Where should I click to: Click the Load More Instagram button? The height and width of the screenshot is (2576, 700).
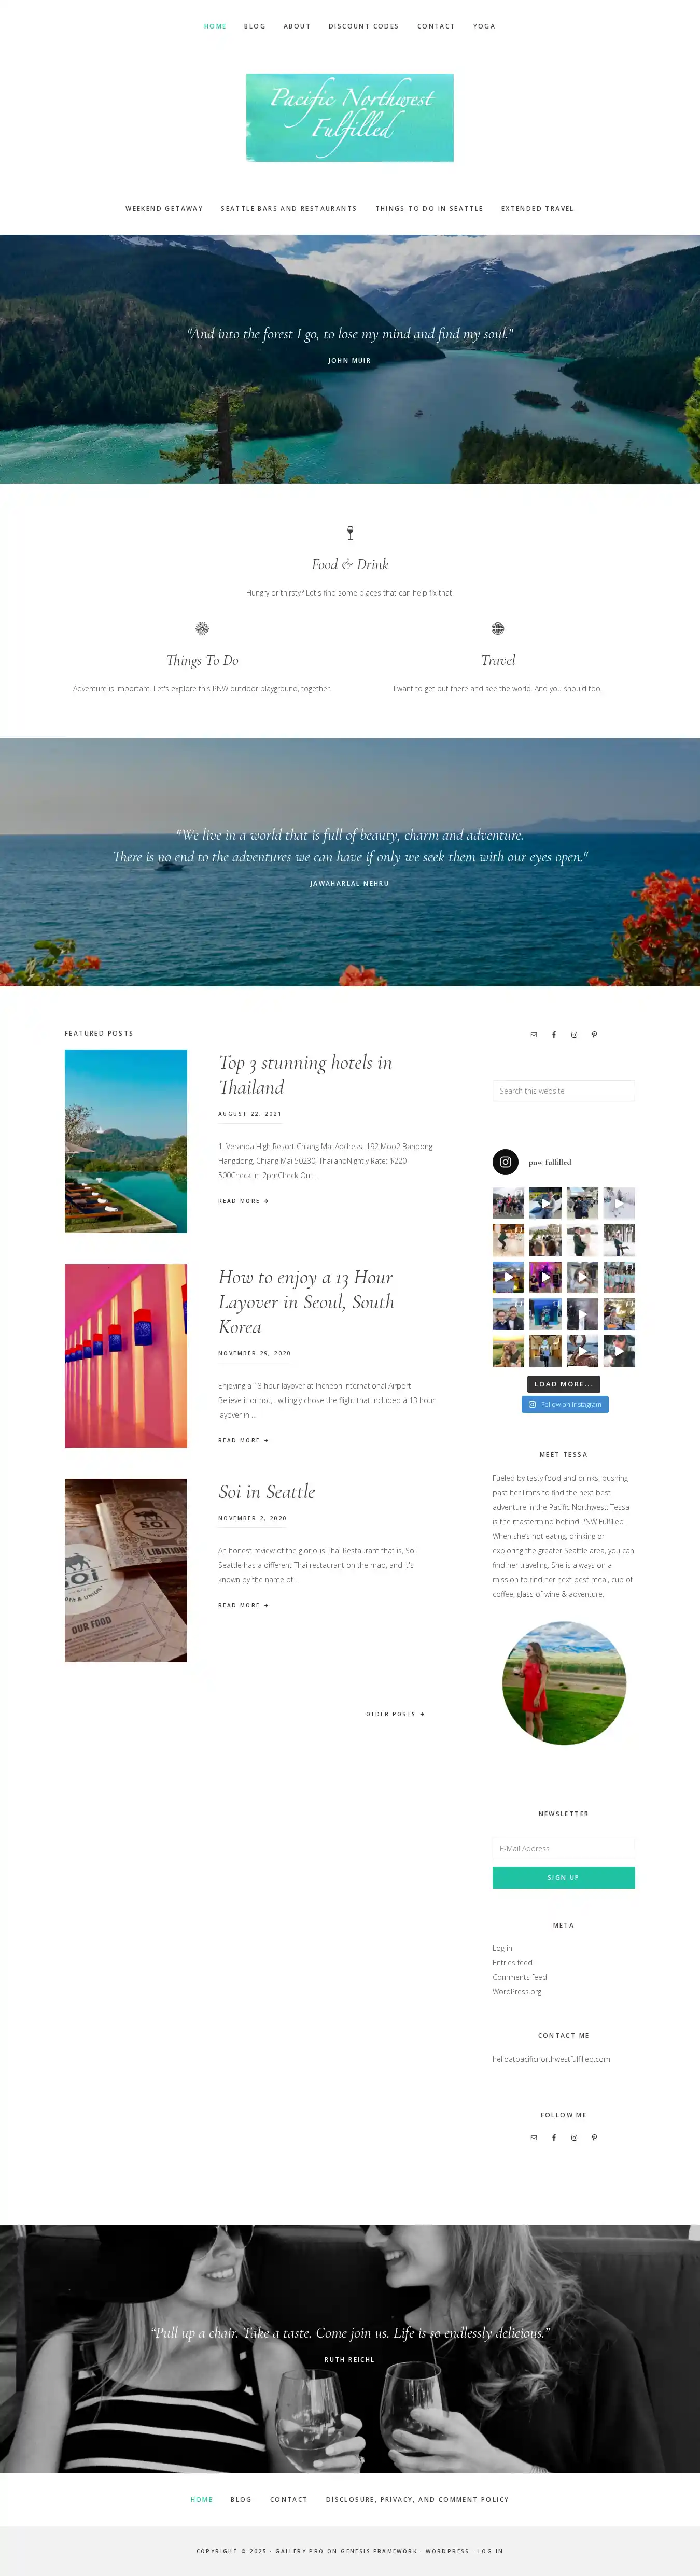coord(564,1384)
